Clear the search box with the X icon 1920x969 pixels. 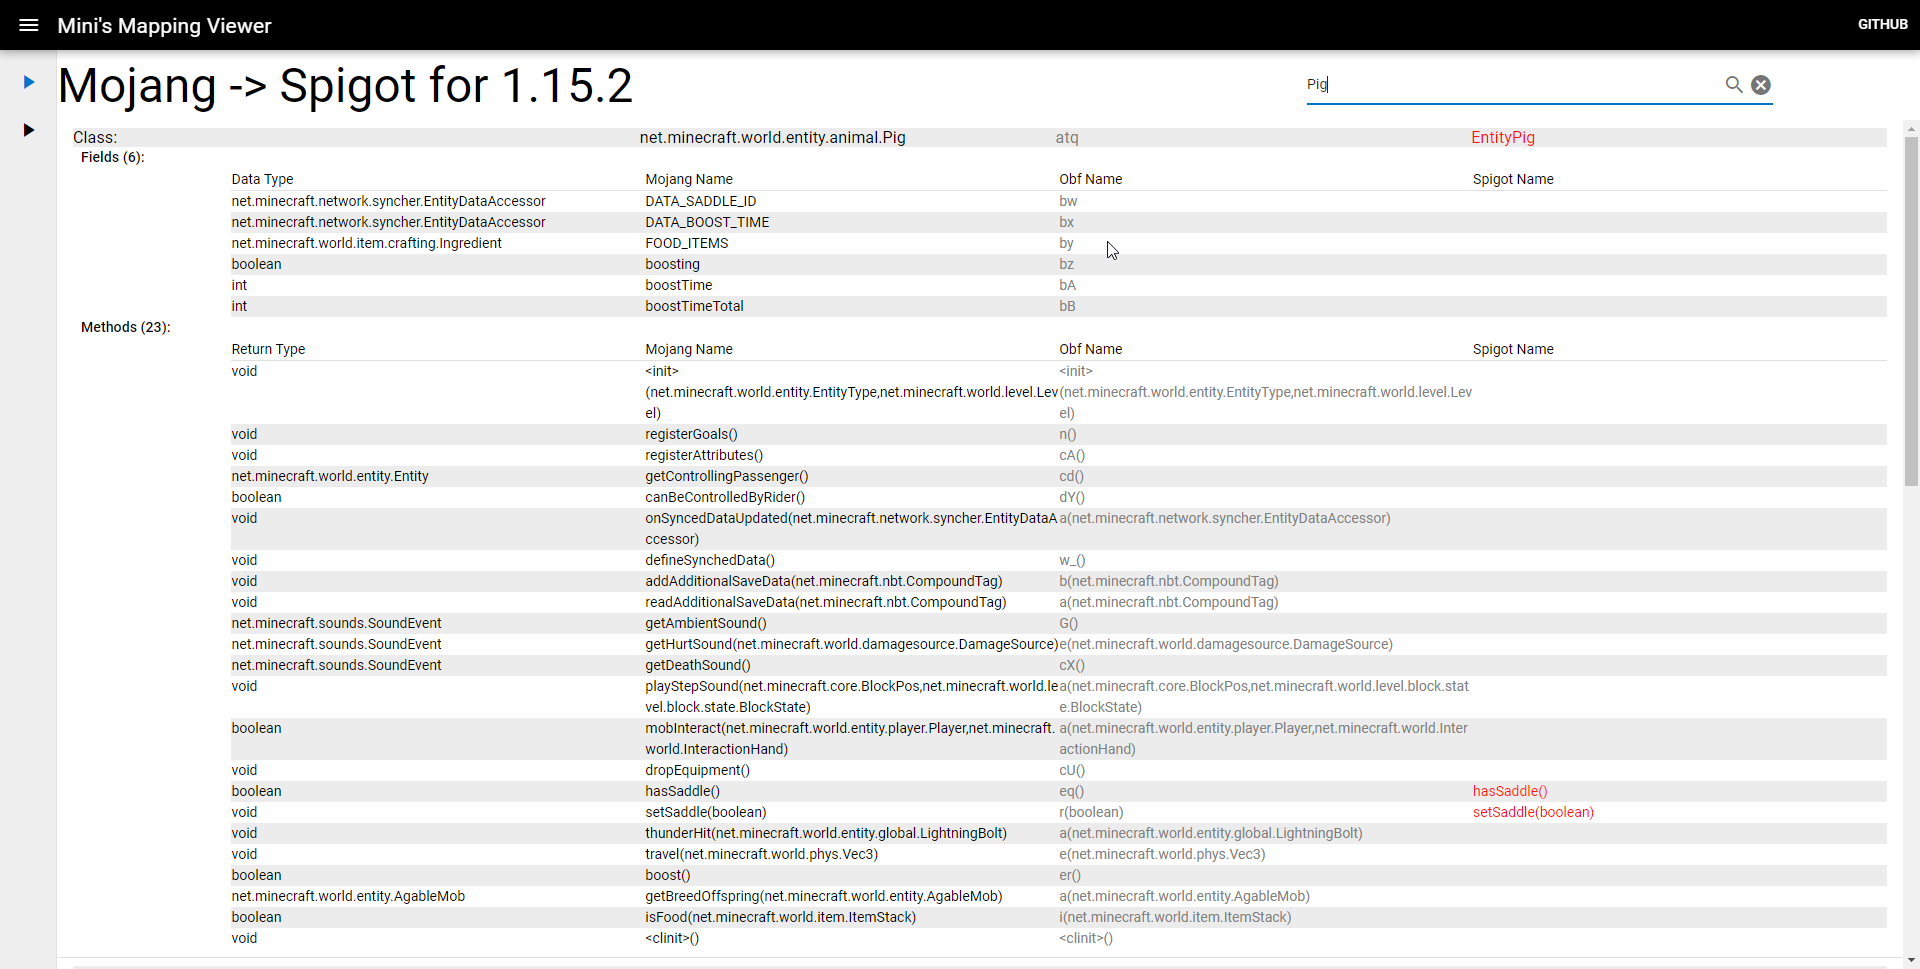[x=1761, y=85]
